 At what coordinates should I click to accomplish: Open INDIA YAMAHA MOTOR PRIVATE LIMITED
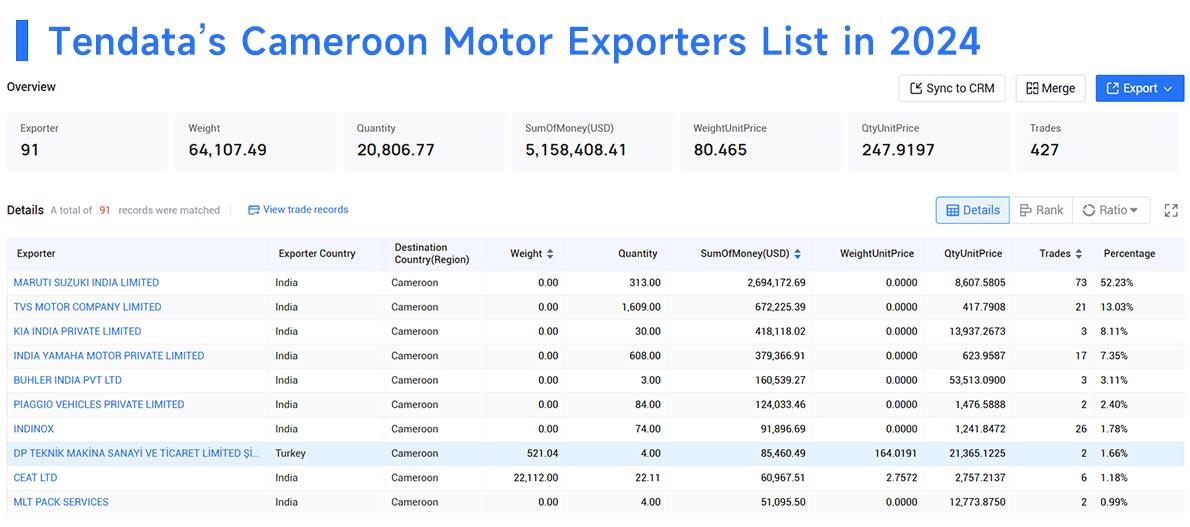pyautogui.click(x=109, y=355)
